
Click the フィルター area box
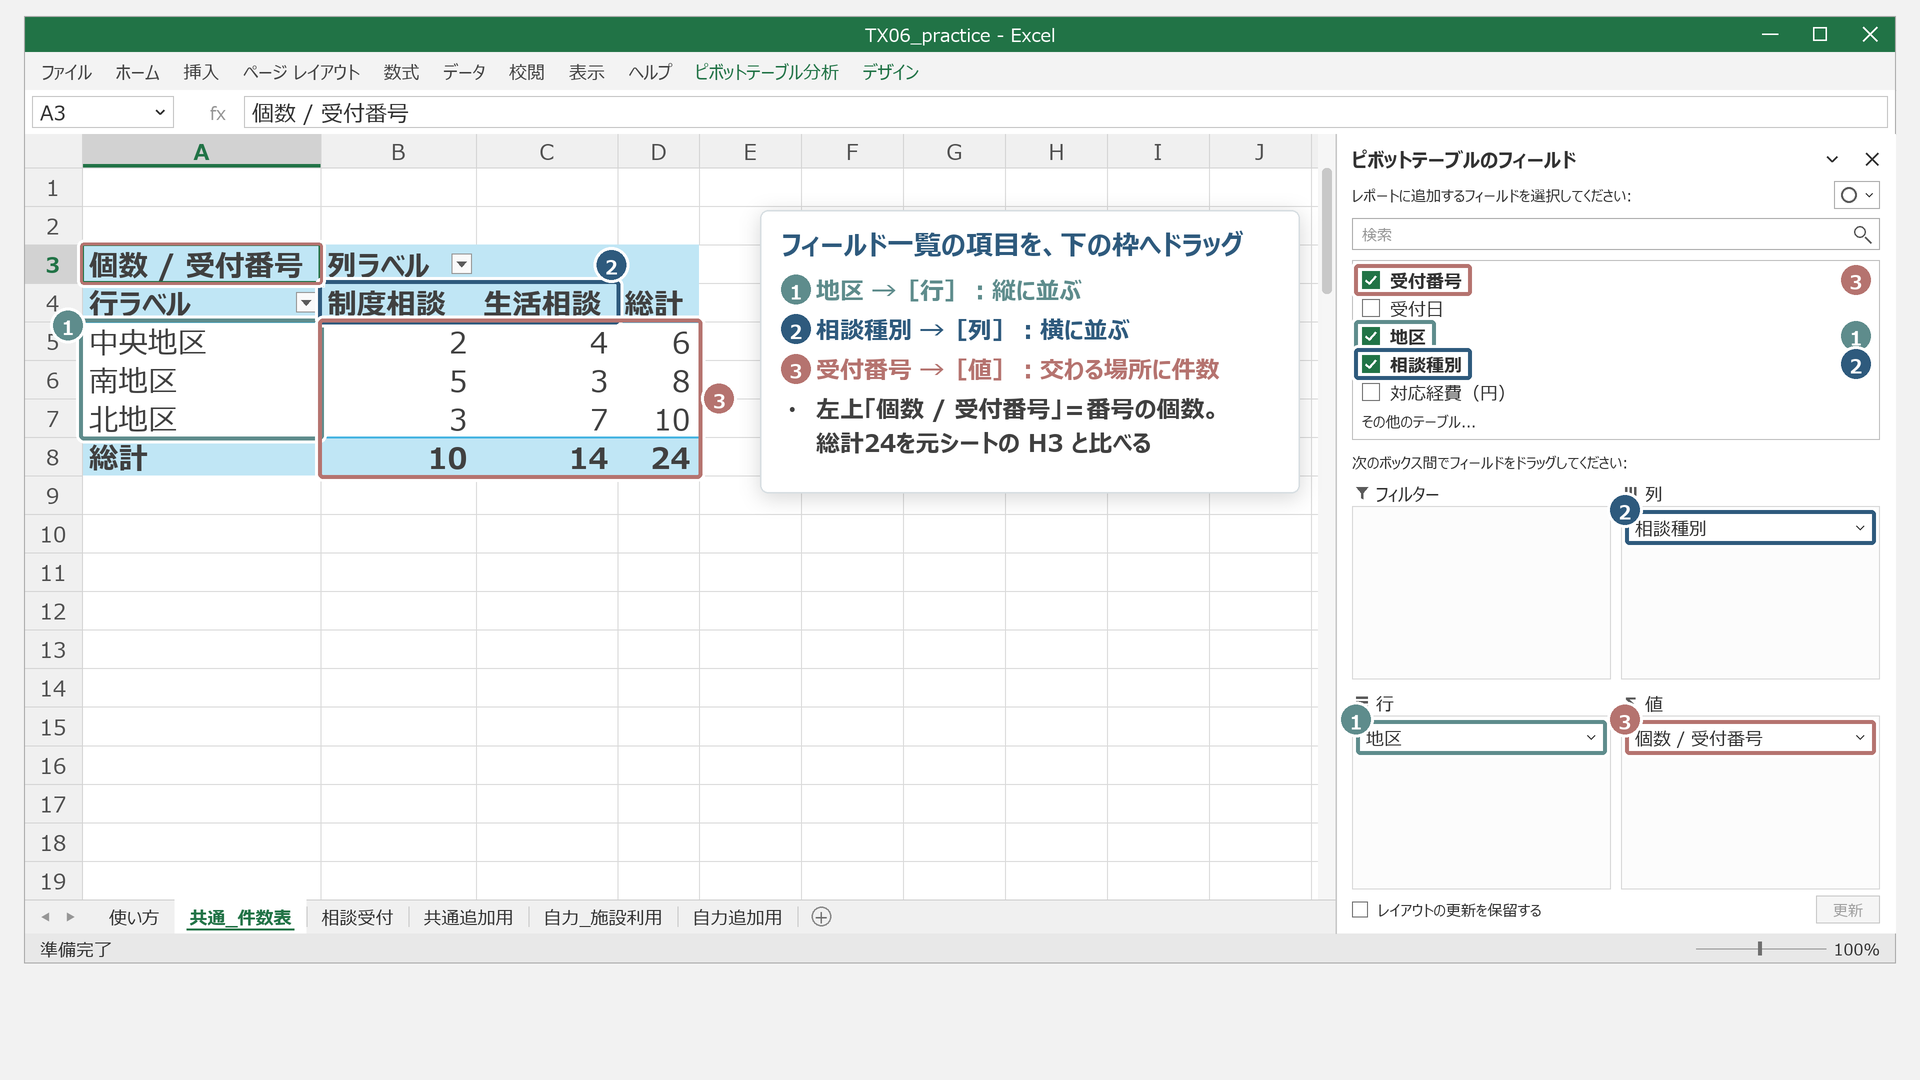pyautogui.click(x=1480, y=592)
